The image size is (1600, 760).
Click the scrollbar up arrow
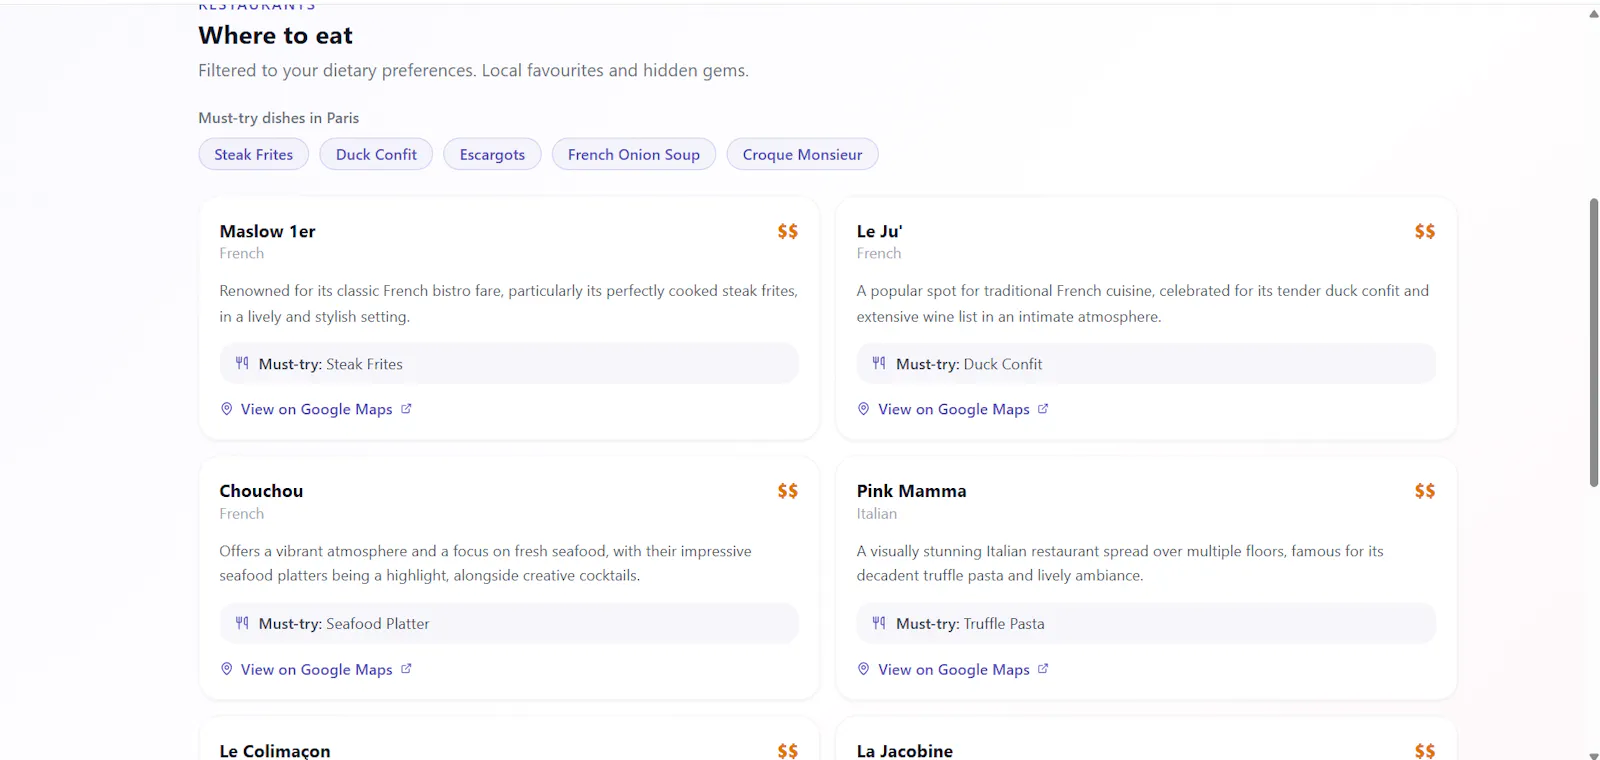[1594, 14]
